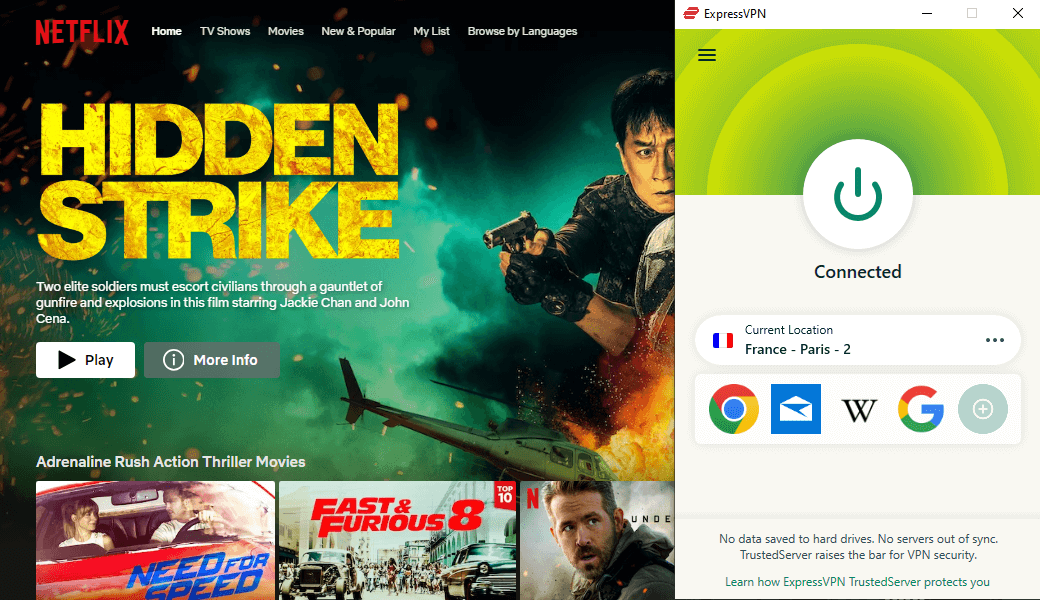This screenshot has height=600, width=1040.
Task: Toggle the VPN connection power button
Action: [857, 193]
